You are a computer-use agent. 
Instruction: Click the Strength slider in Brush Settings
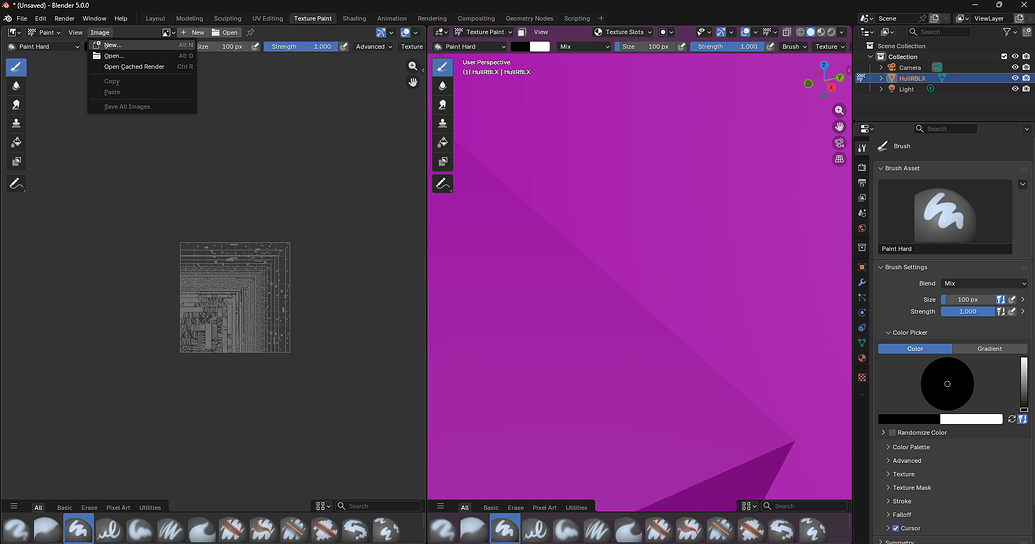pyautogui.click(x=968, y=312)
